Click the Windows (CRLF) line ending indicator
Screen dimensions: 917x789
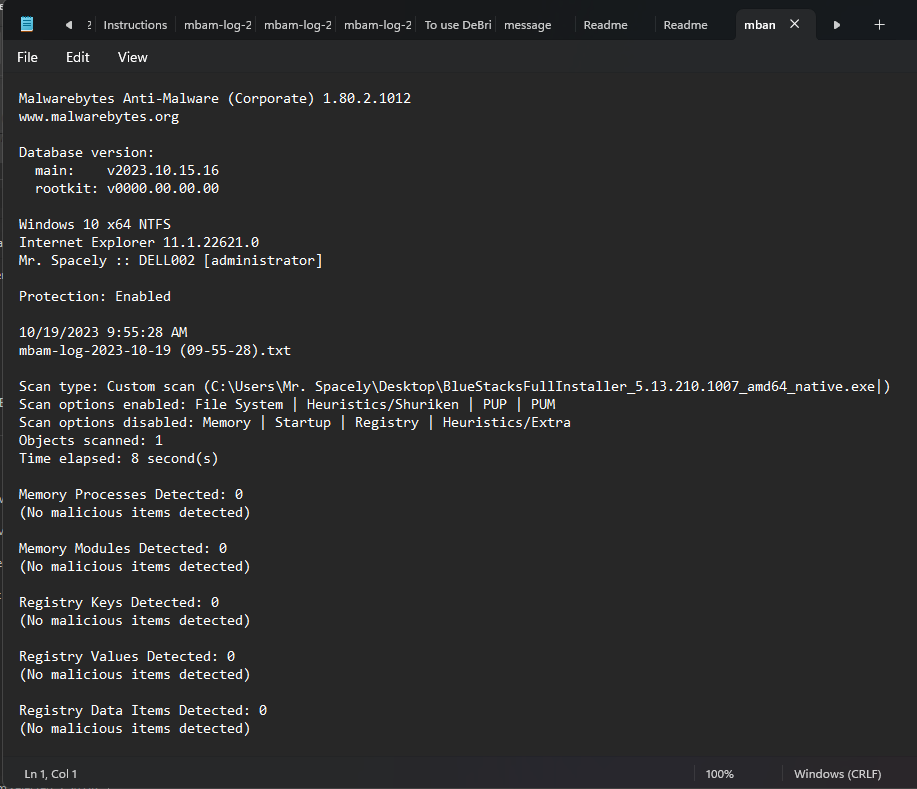837,774
